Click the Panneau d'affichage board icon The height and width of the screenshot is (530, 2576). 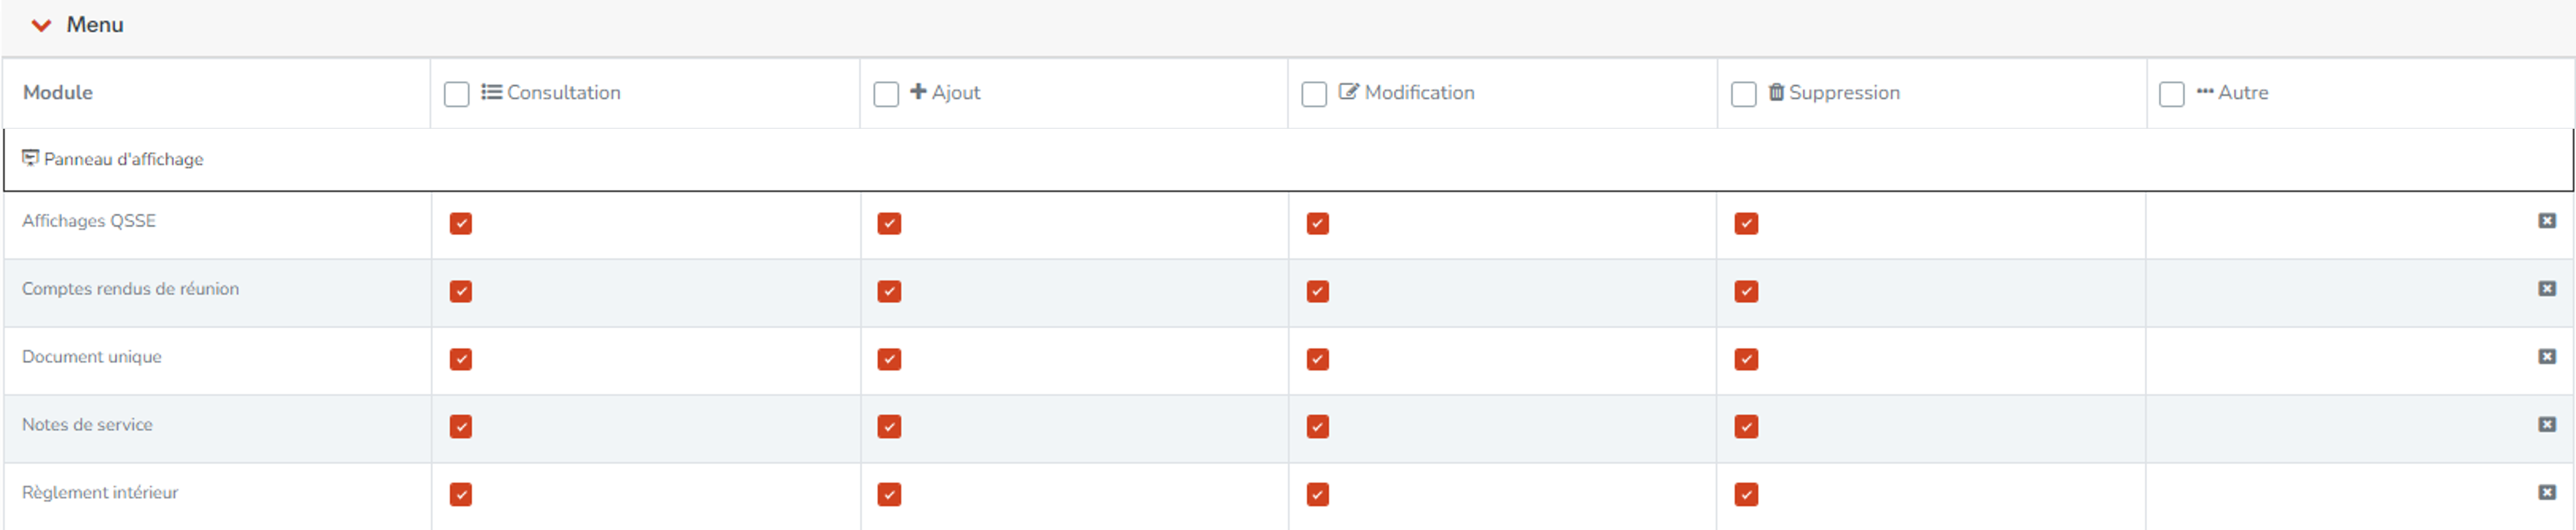point(30,158)
